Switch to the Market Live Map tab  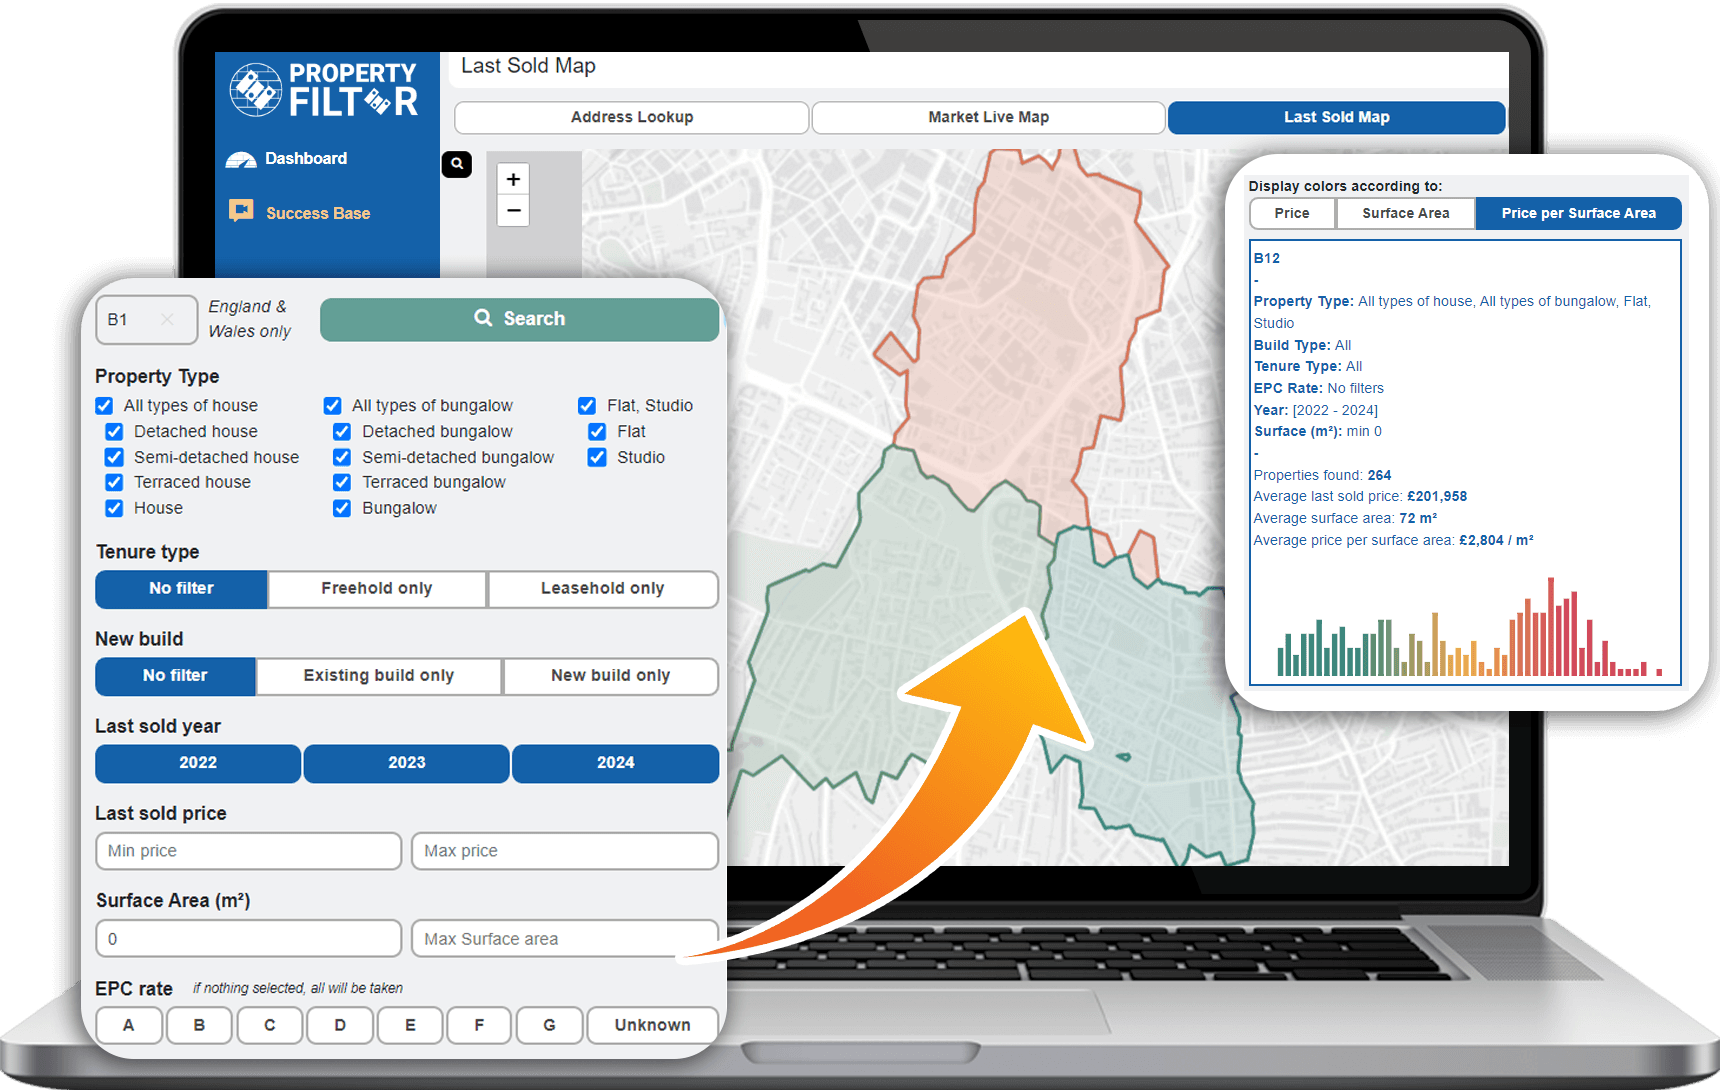click(988, 117)
